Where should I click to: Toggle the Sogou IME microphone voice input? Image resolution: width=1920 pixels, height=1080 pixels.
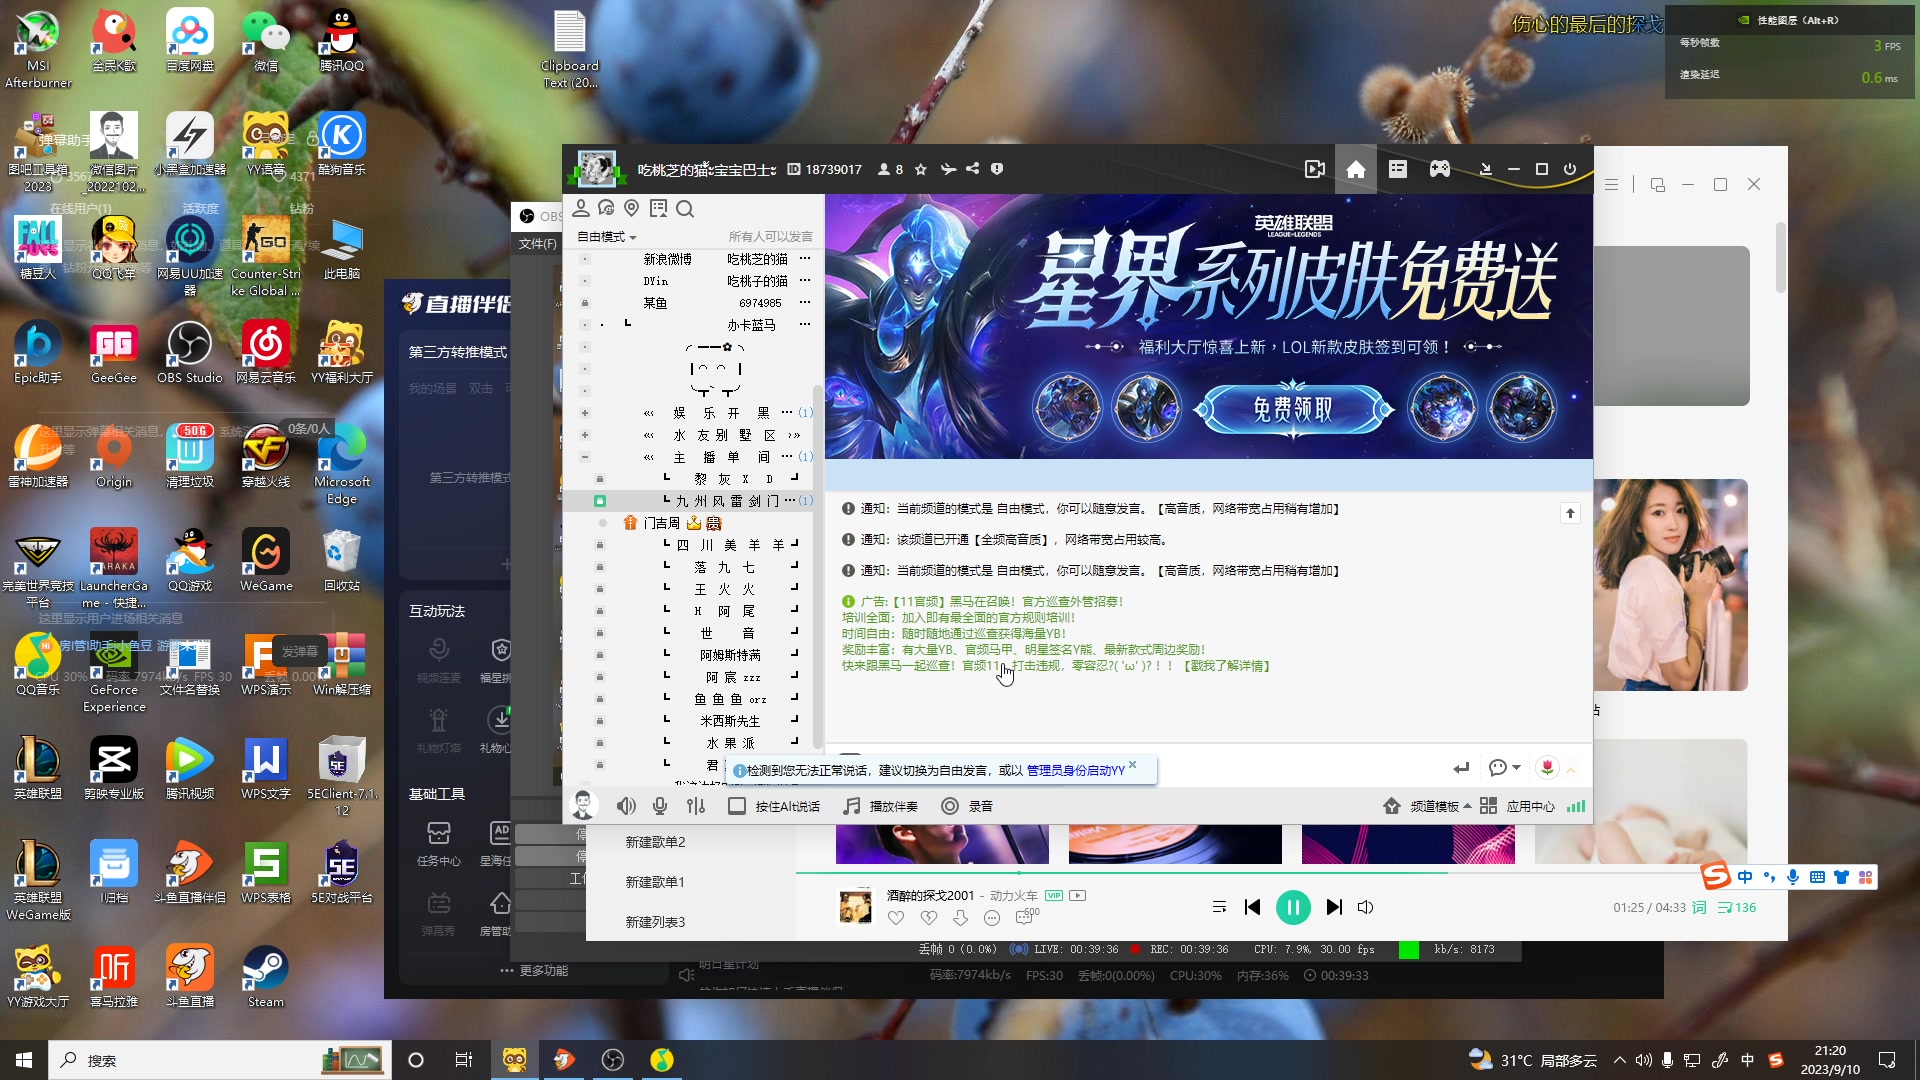tap(1793, 877)
